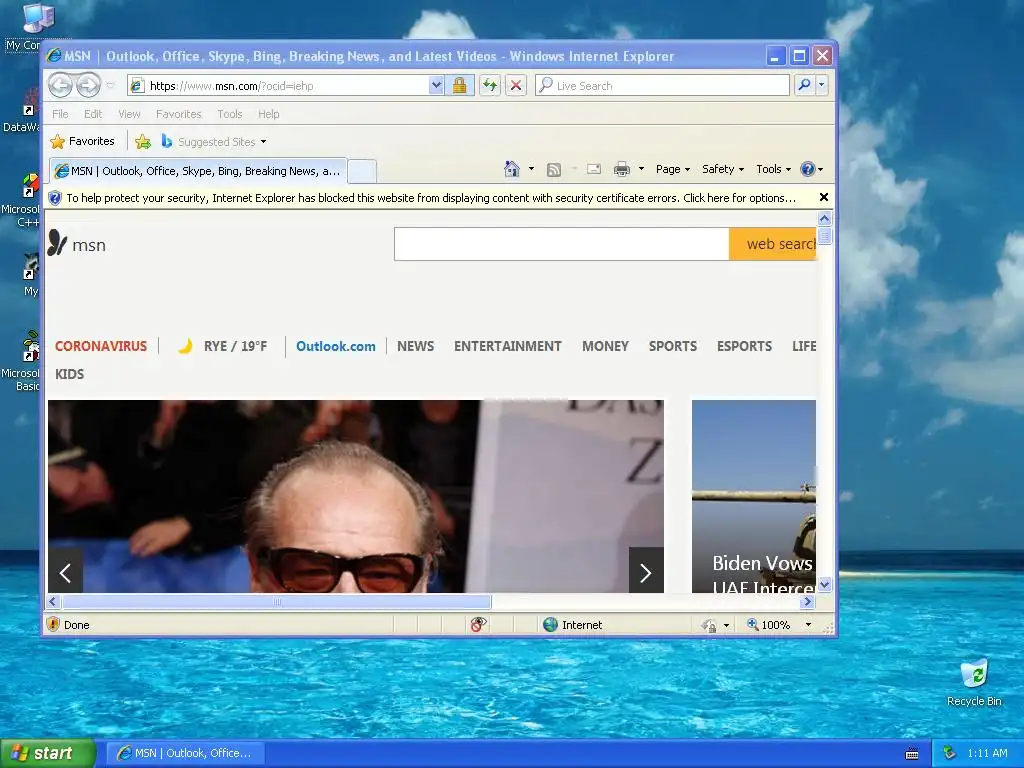
Task: Click the orange web search button
Action: click(x=773, y=244)
